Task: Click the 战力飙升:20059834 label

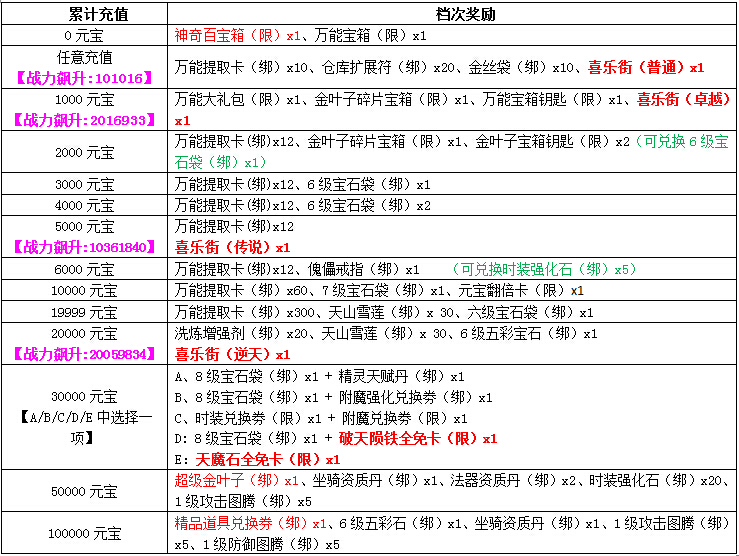Action: pyautogui.click(x=85, y=354)
